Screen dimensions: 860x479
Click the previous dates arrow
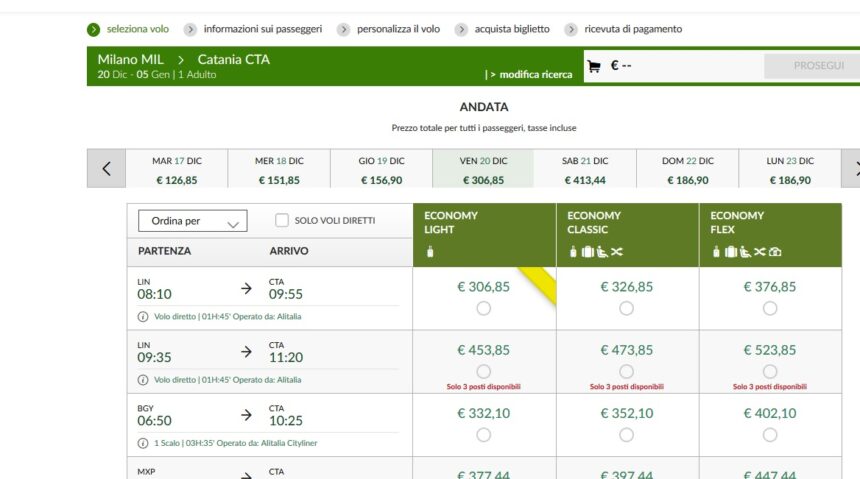coord(107,169)
